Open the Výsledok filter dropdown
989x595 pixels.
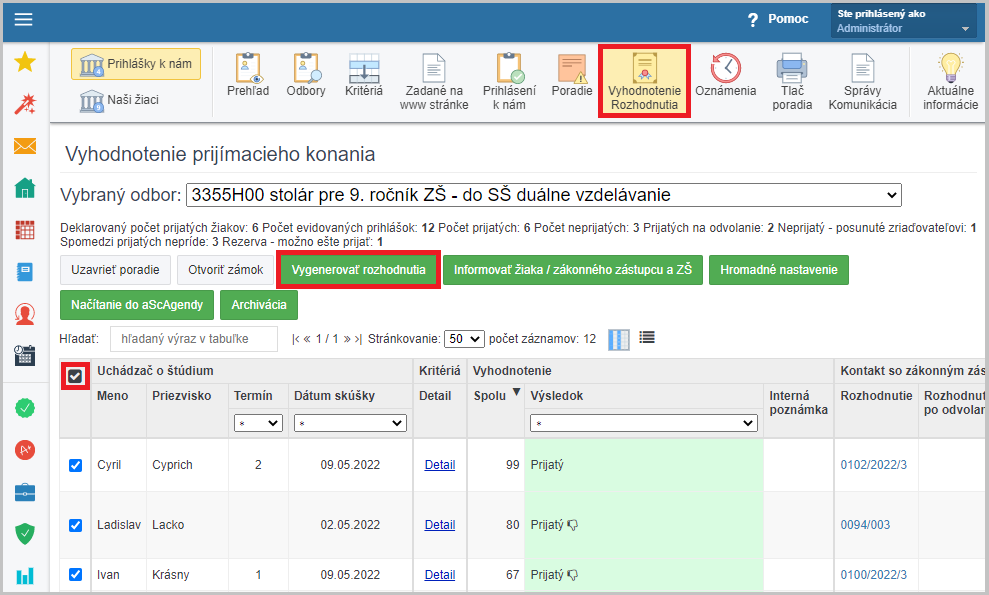pyautogui.click(x=643, y=423)
